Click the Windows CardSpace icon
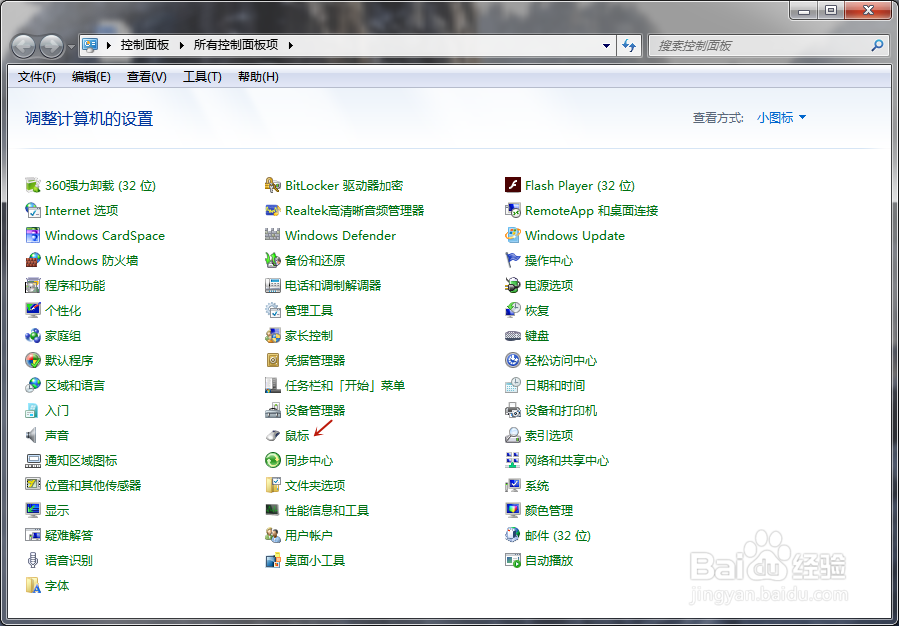Viewport: 899px width, 626px height. click(33, 236)
